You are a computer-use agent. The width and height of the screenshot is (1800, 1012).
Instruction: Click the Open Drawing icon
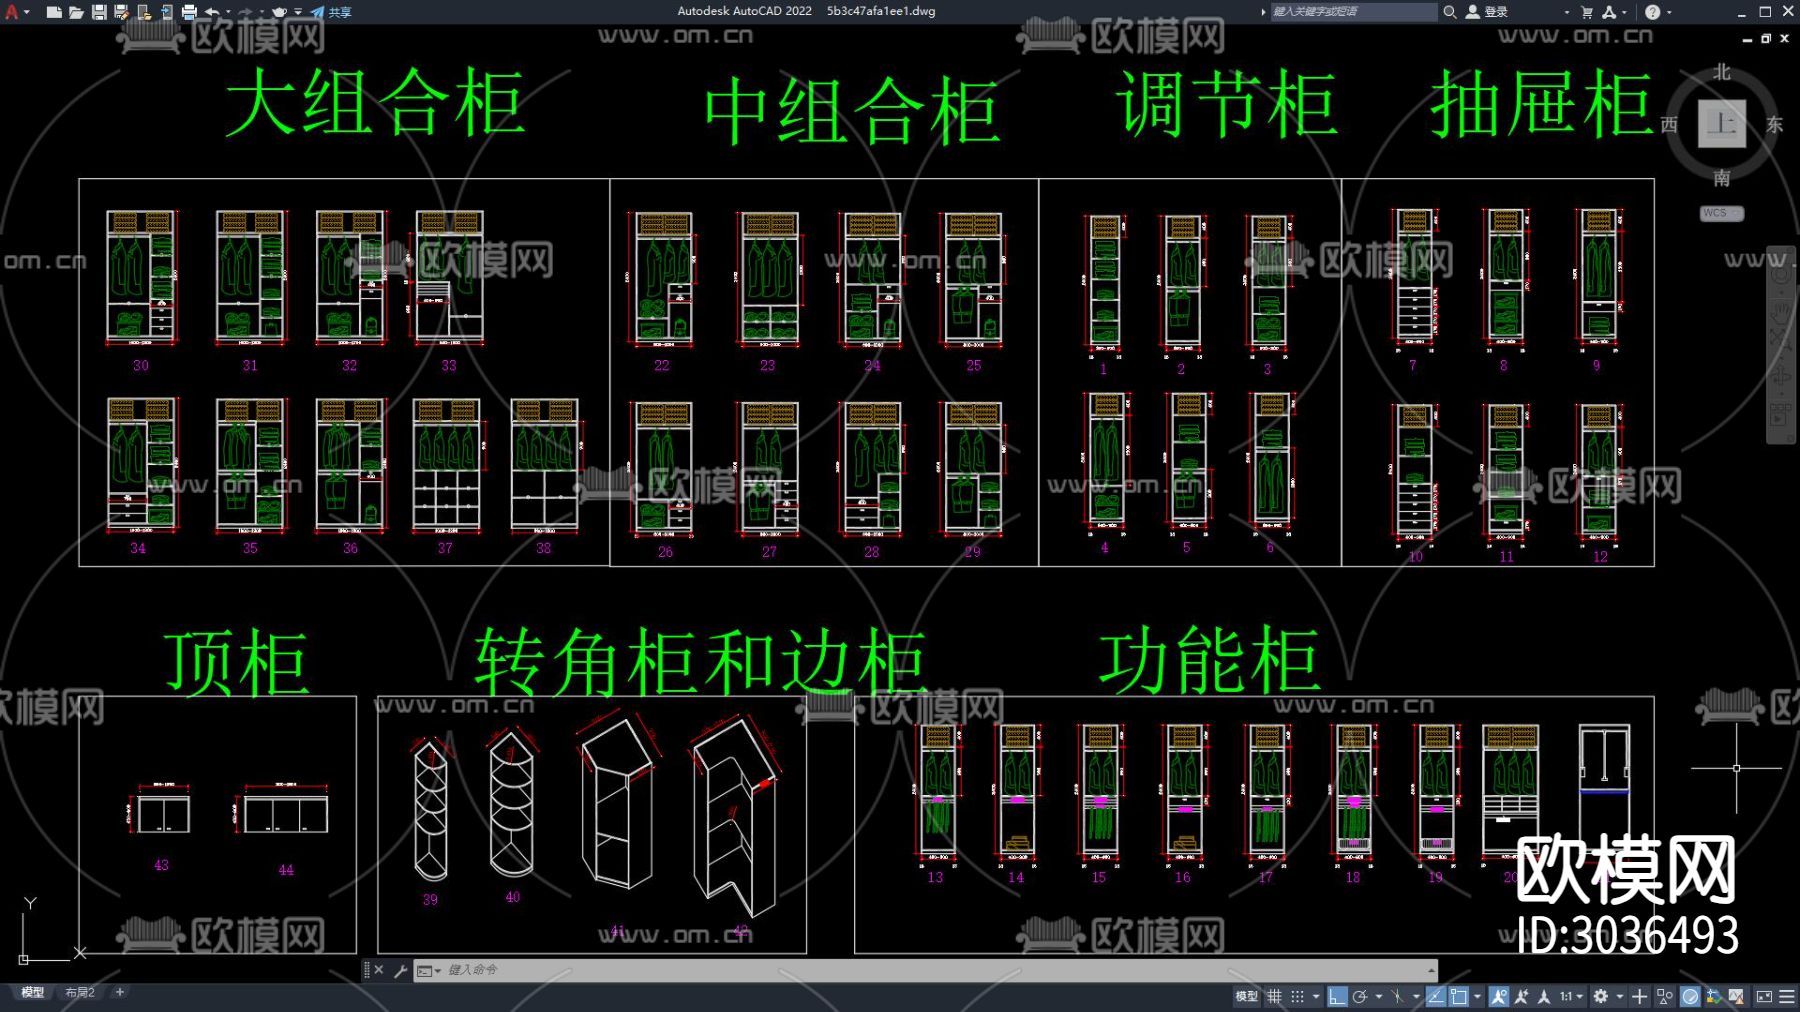click(x=77, y=12)
